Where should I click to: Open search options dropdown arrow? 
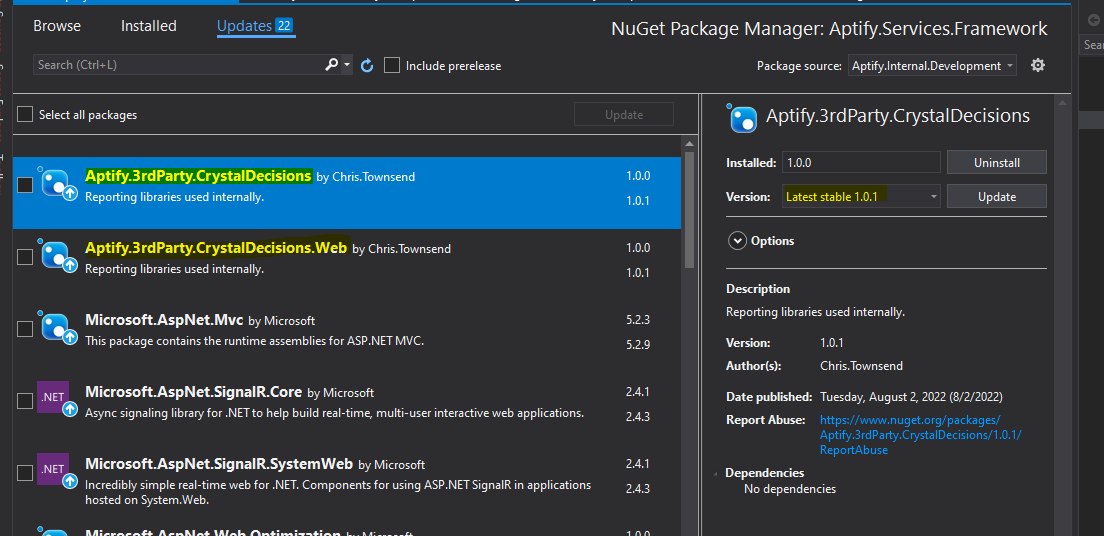(x=347, y=65)
